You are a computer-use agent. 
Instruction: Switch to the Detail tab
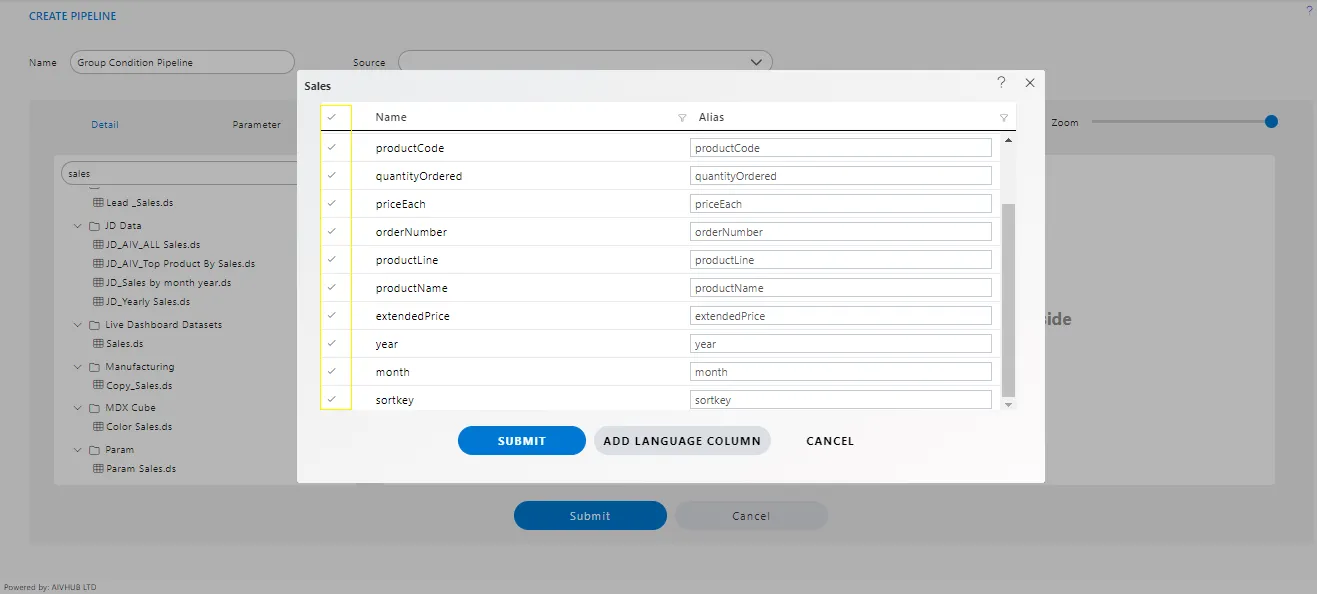coord(105,125)
